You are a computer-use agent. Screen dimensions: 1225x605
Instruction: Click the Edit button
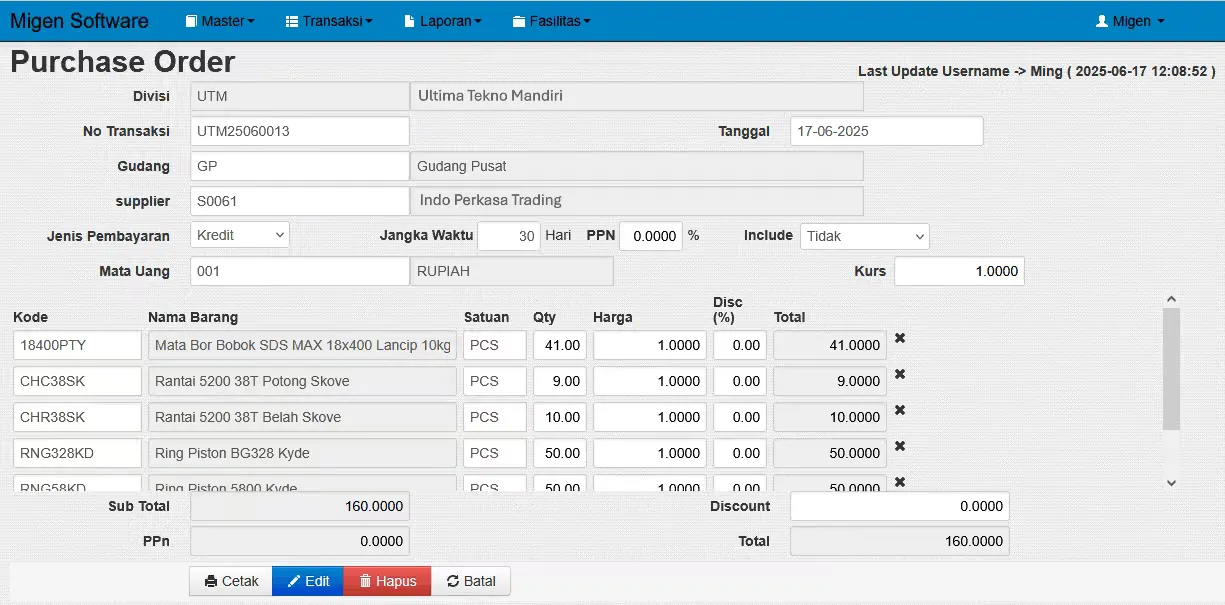click(308, 581)
